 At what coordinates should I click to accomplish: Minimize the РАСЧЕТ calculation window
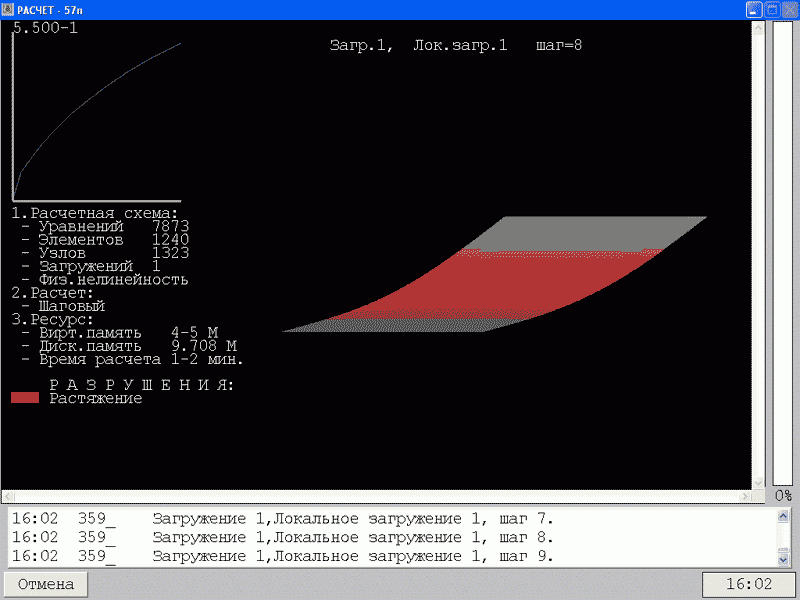coord(754,9)
